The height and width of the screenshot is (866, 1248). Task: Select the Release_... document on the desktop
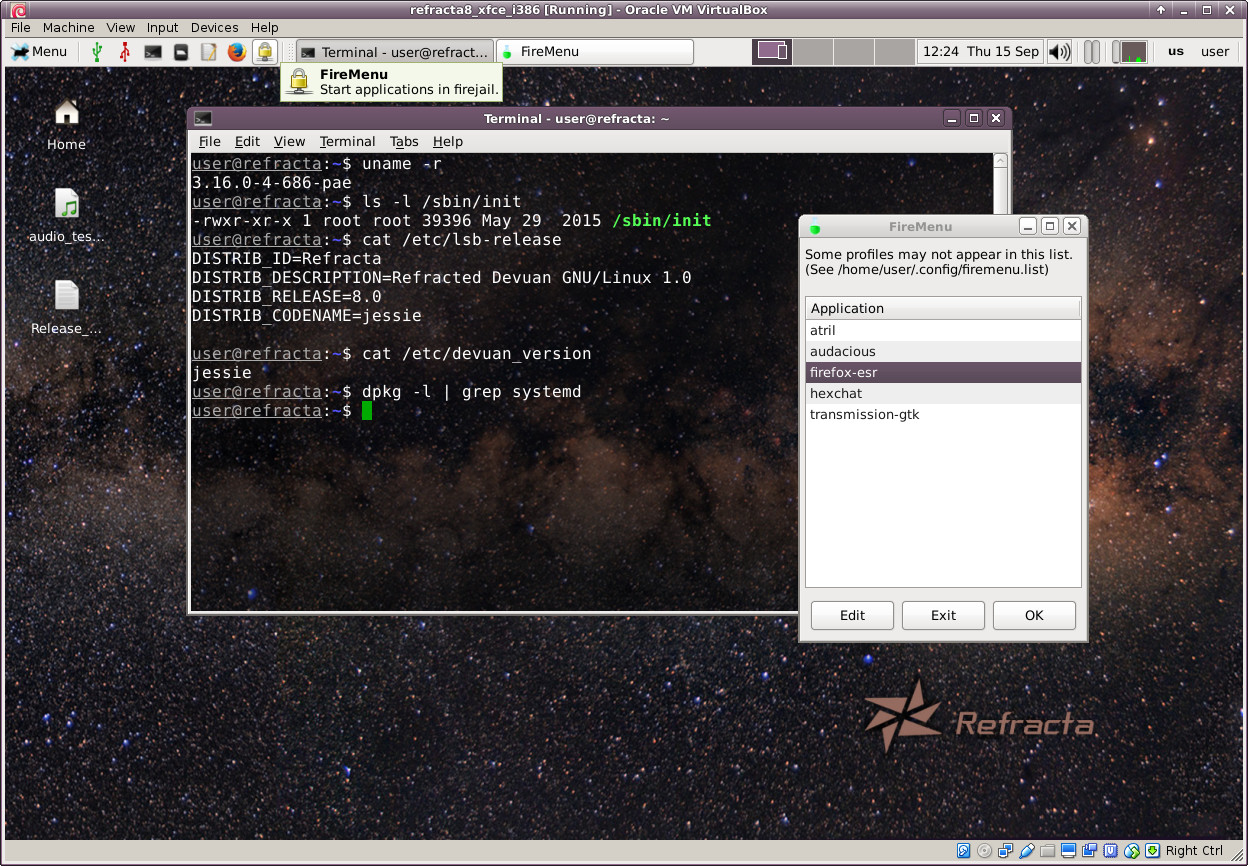click(66, 307)
